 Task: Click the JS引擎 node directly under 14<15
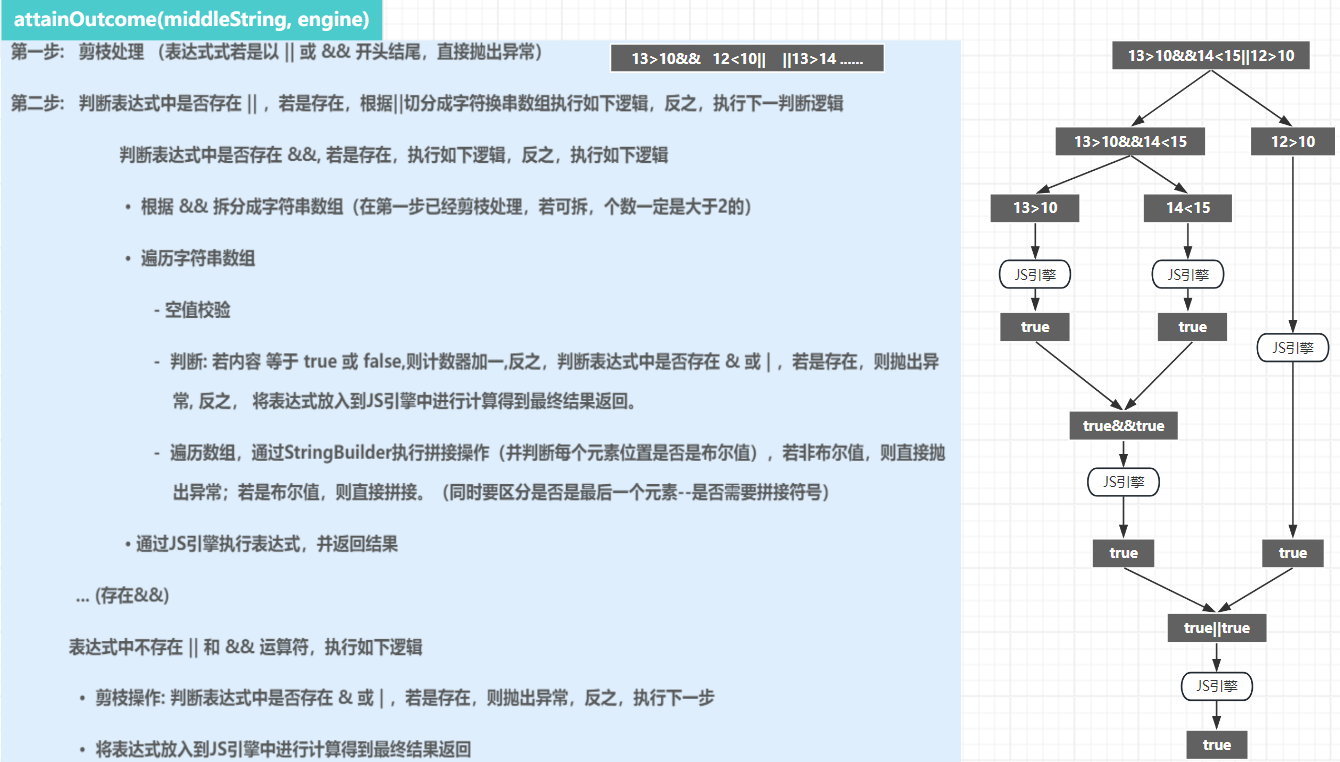click(1188, 274)
